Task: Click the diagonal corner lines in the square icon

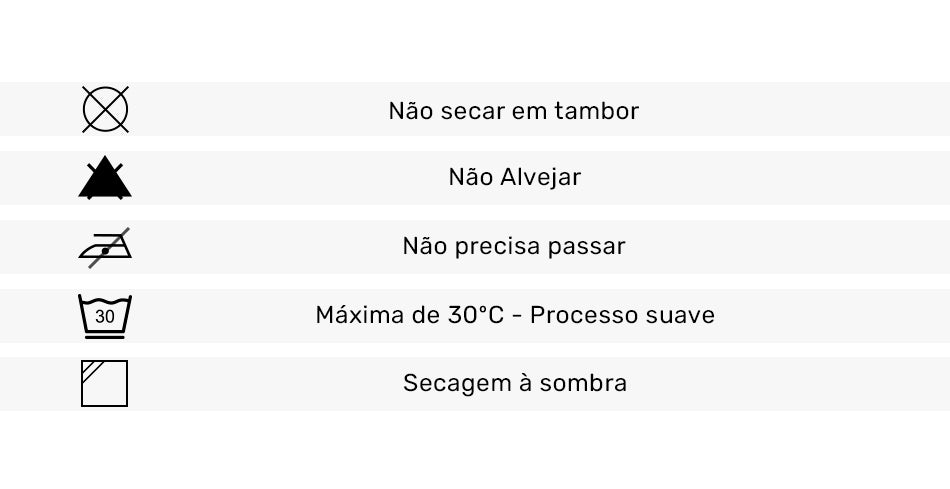Action: pos(91,369)
